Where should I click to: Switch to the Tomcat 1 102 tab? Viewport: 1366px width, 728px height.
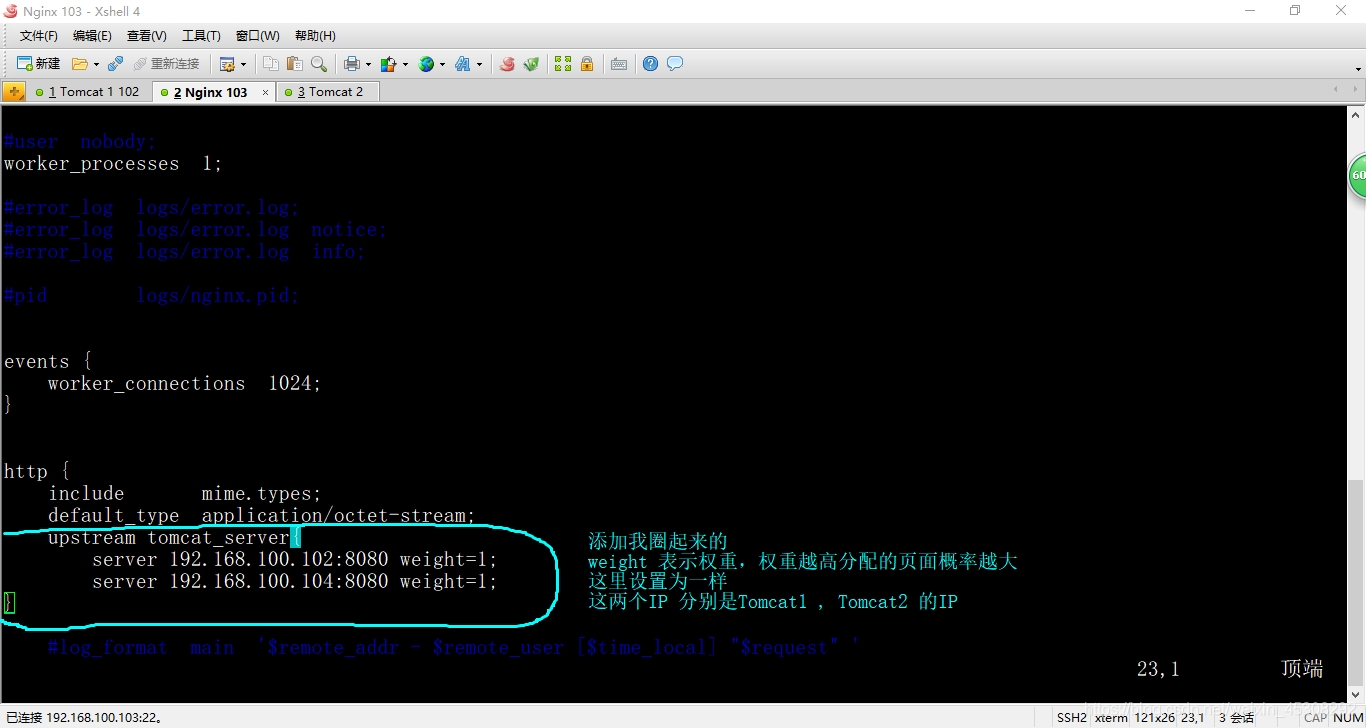click(90, 92)
